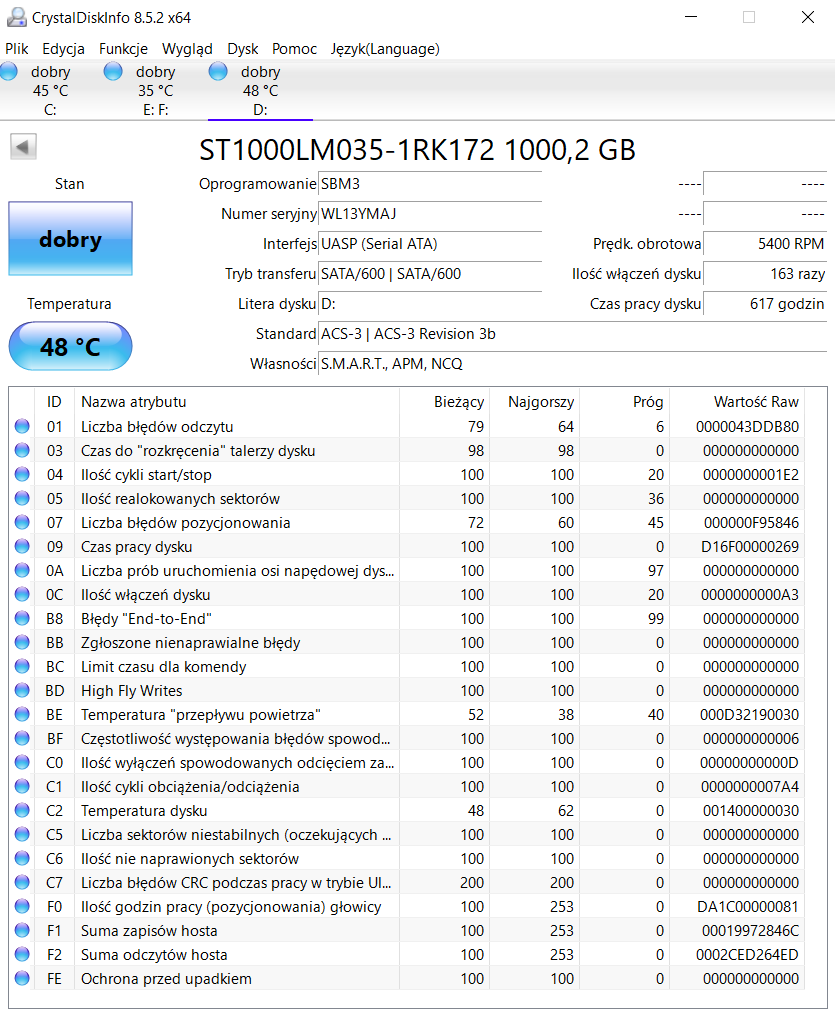Click the 48 °C temperature button
835x1015 pixels.
point(70,347)
